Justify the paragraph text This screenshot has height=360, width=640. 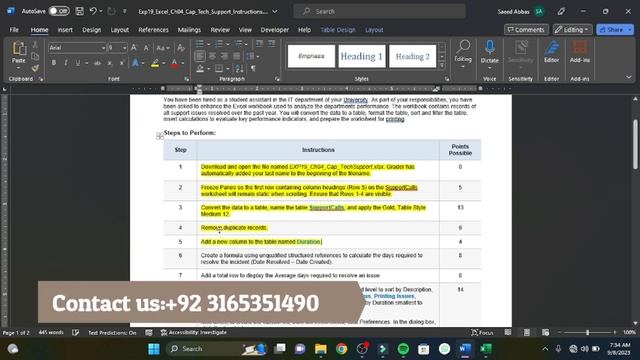click(237, 56)
